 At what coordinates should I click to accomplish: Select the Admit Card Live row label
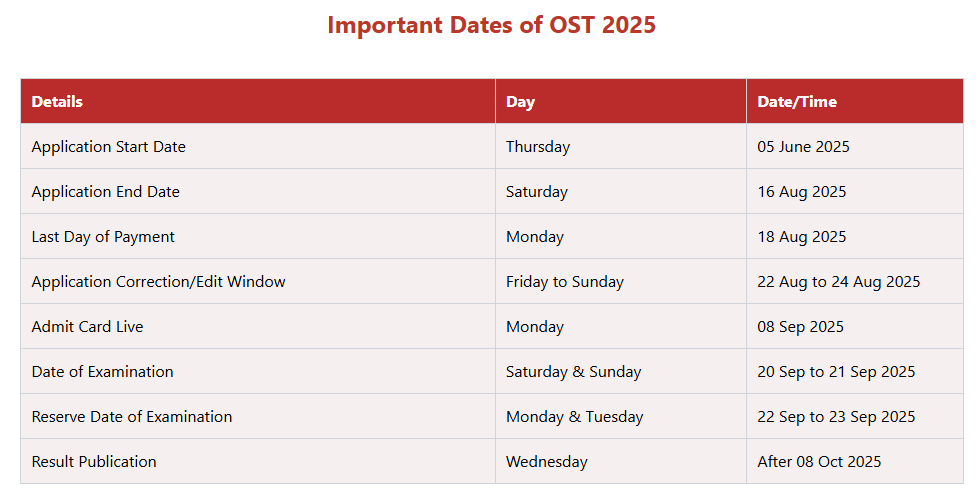point(87,327)
